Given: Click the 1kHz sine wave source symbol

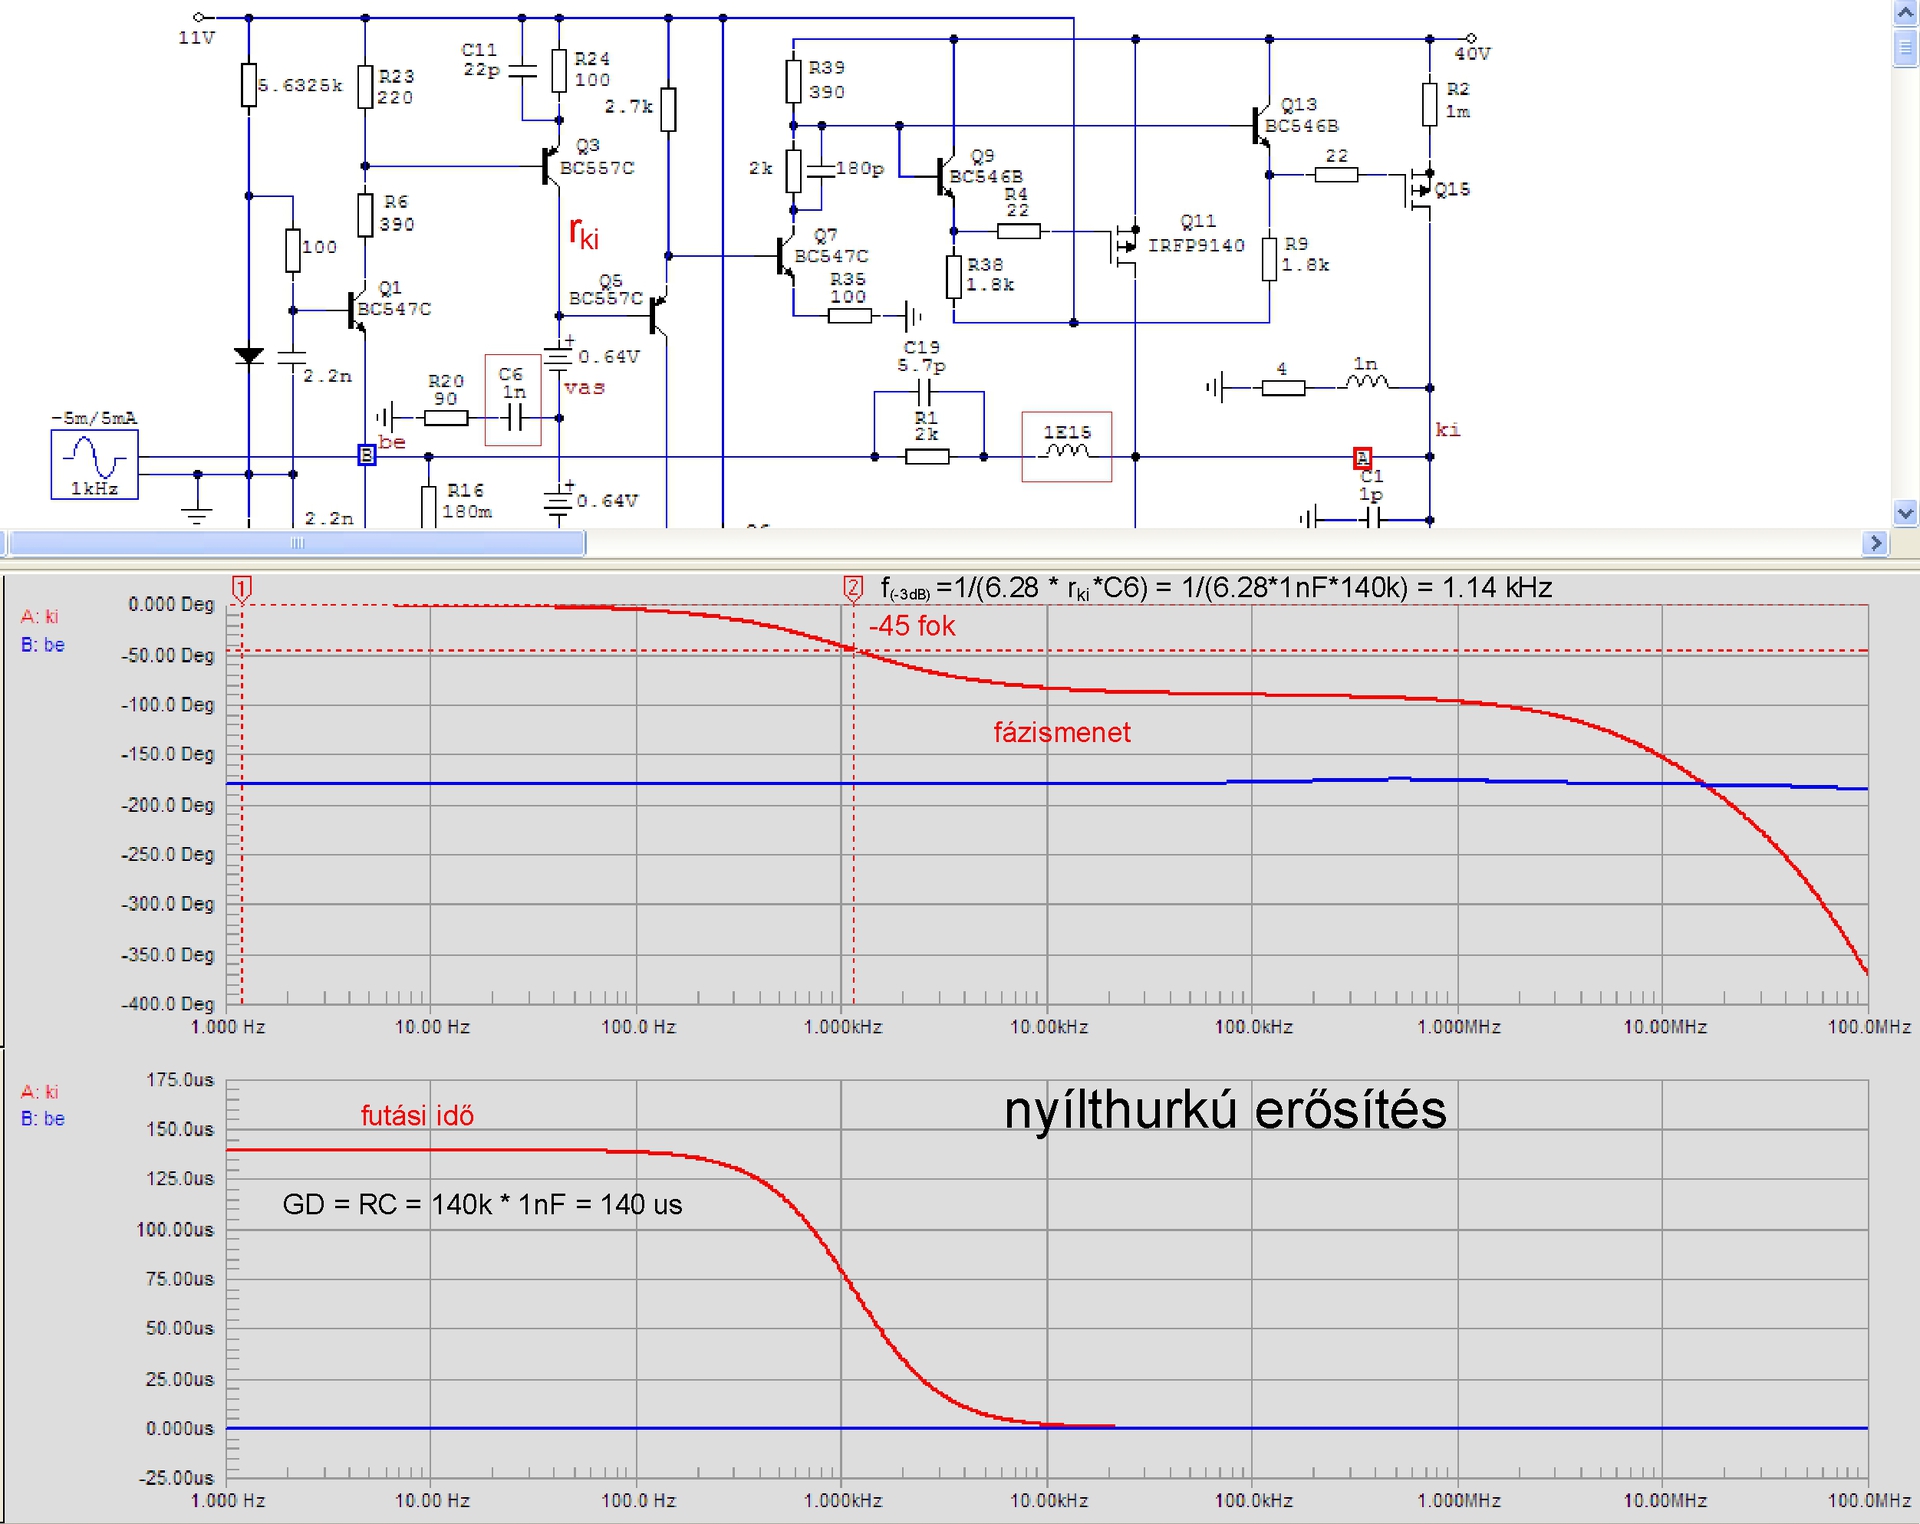Looking at the screenshot, I should 94,463.
